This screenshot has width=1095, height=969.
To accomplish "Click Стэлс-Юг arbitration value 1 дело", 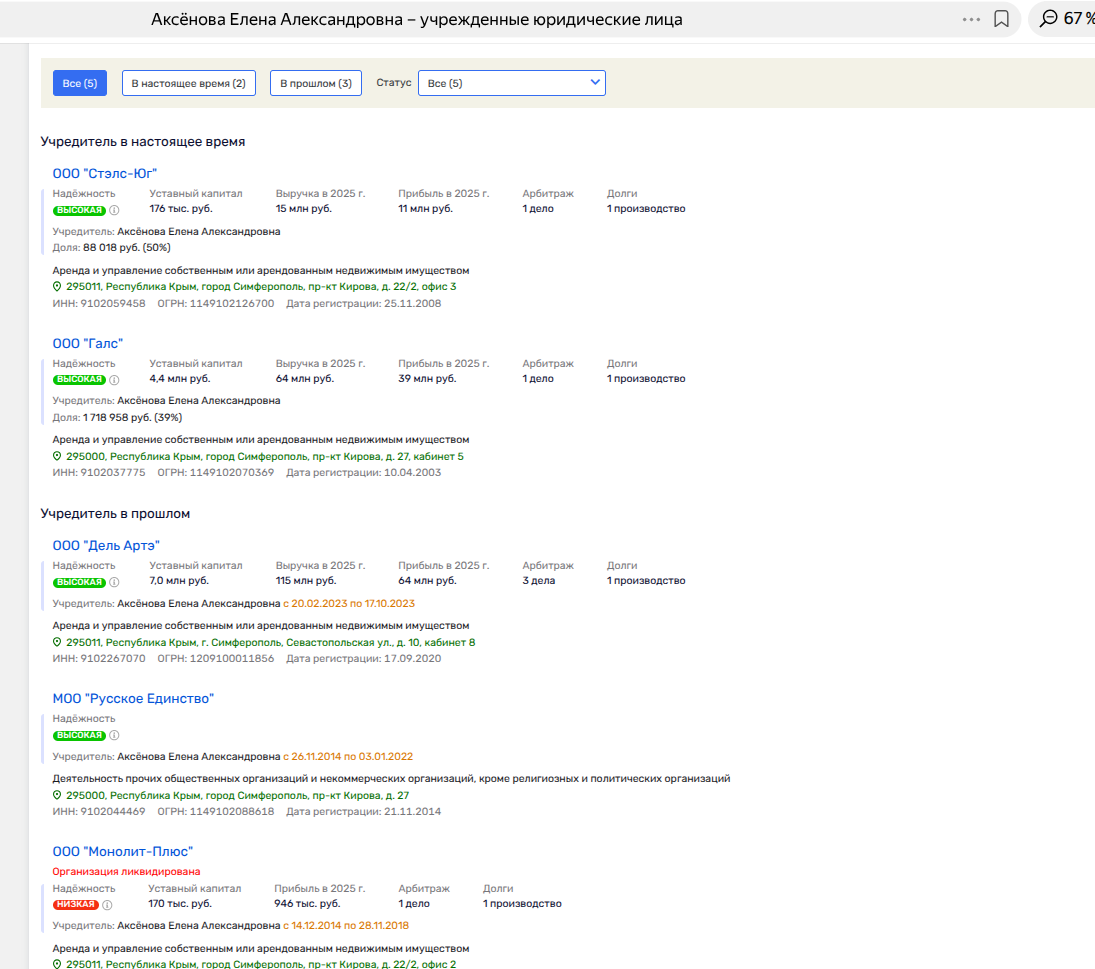I will (x=538, y=209).
